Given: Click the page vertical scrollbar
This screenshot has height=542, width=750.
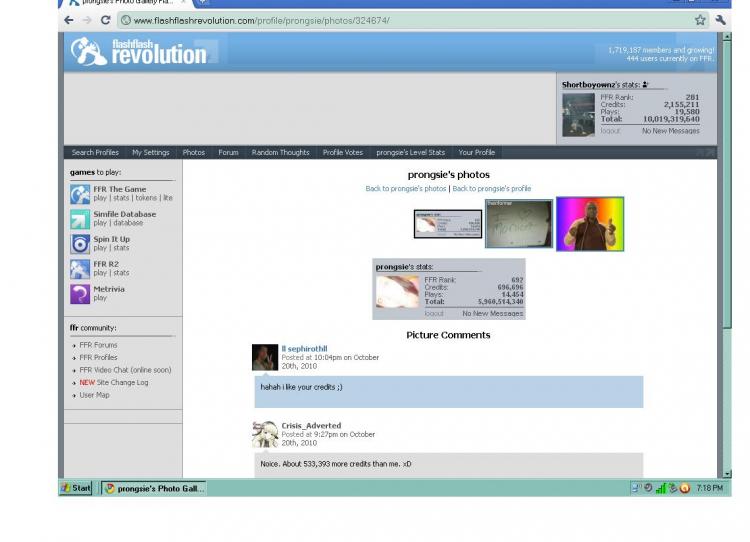Looking at the screenshot, I should pos(727,254).
